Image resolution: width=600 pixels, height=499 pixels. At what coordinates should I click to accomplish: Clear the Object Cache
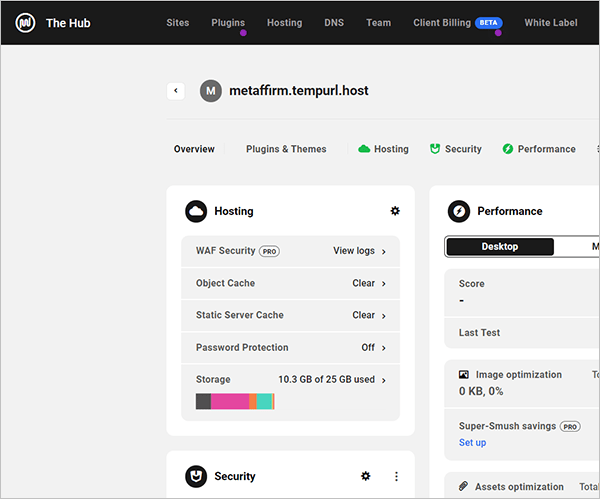click(x=363, y=283)
